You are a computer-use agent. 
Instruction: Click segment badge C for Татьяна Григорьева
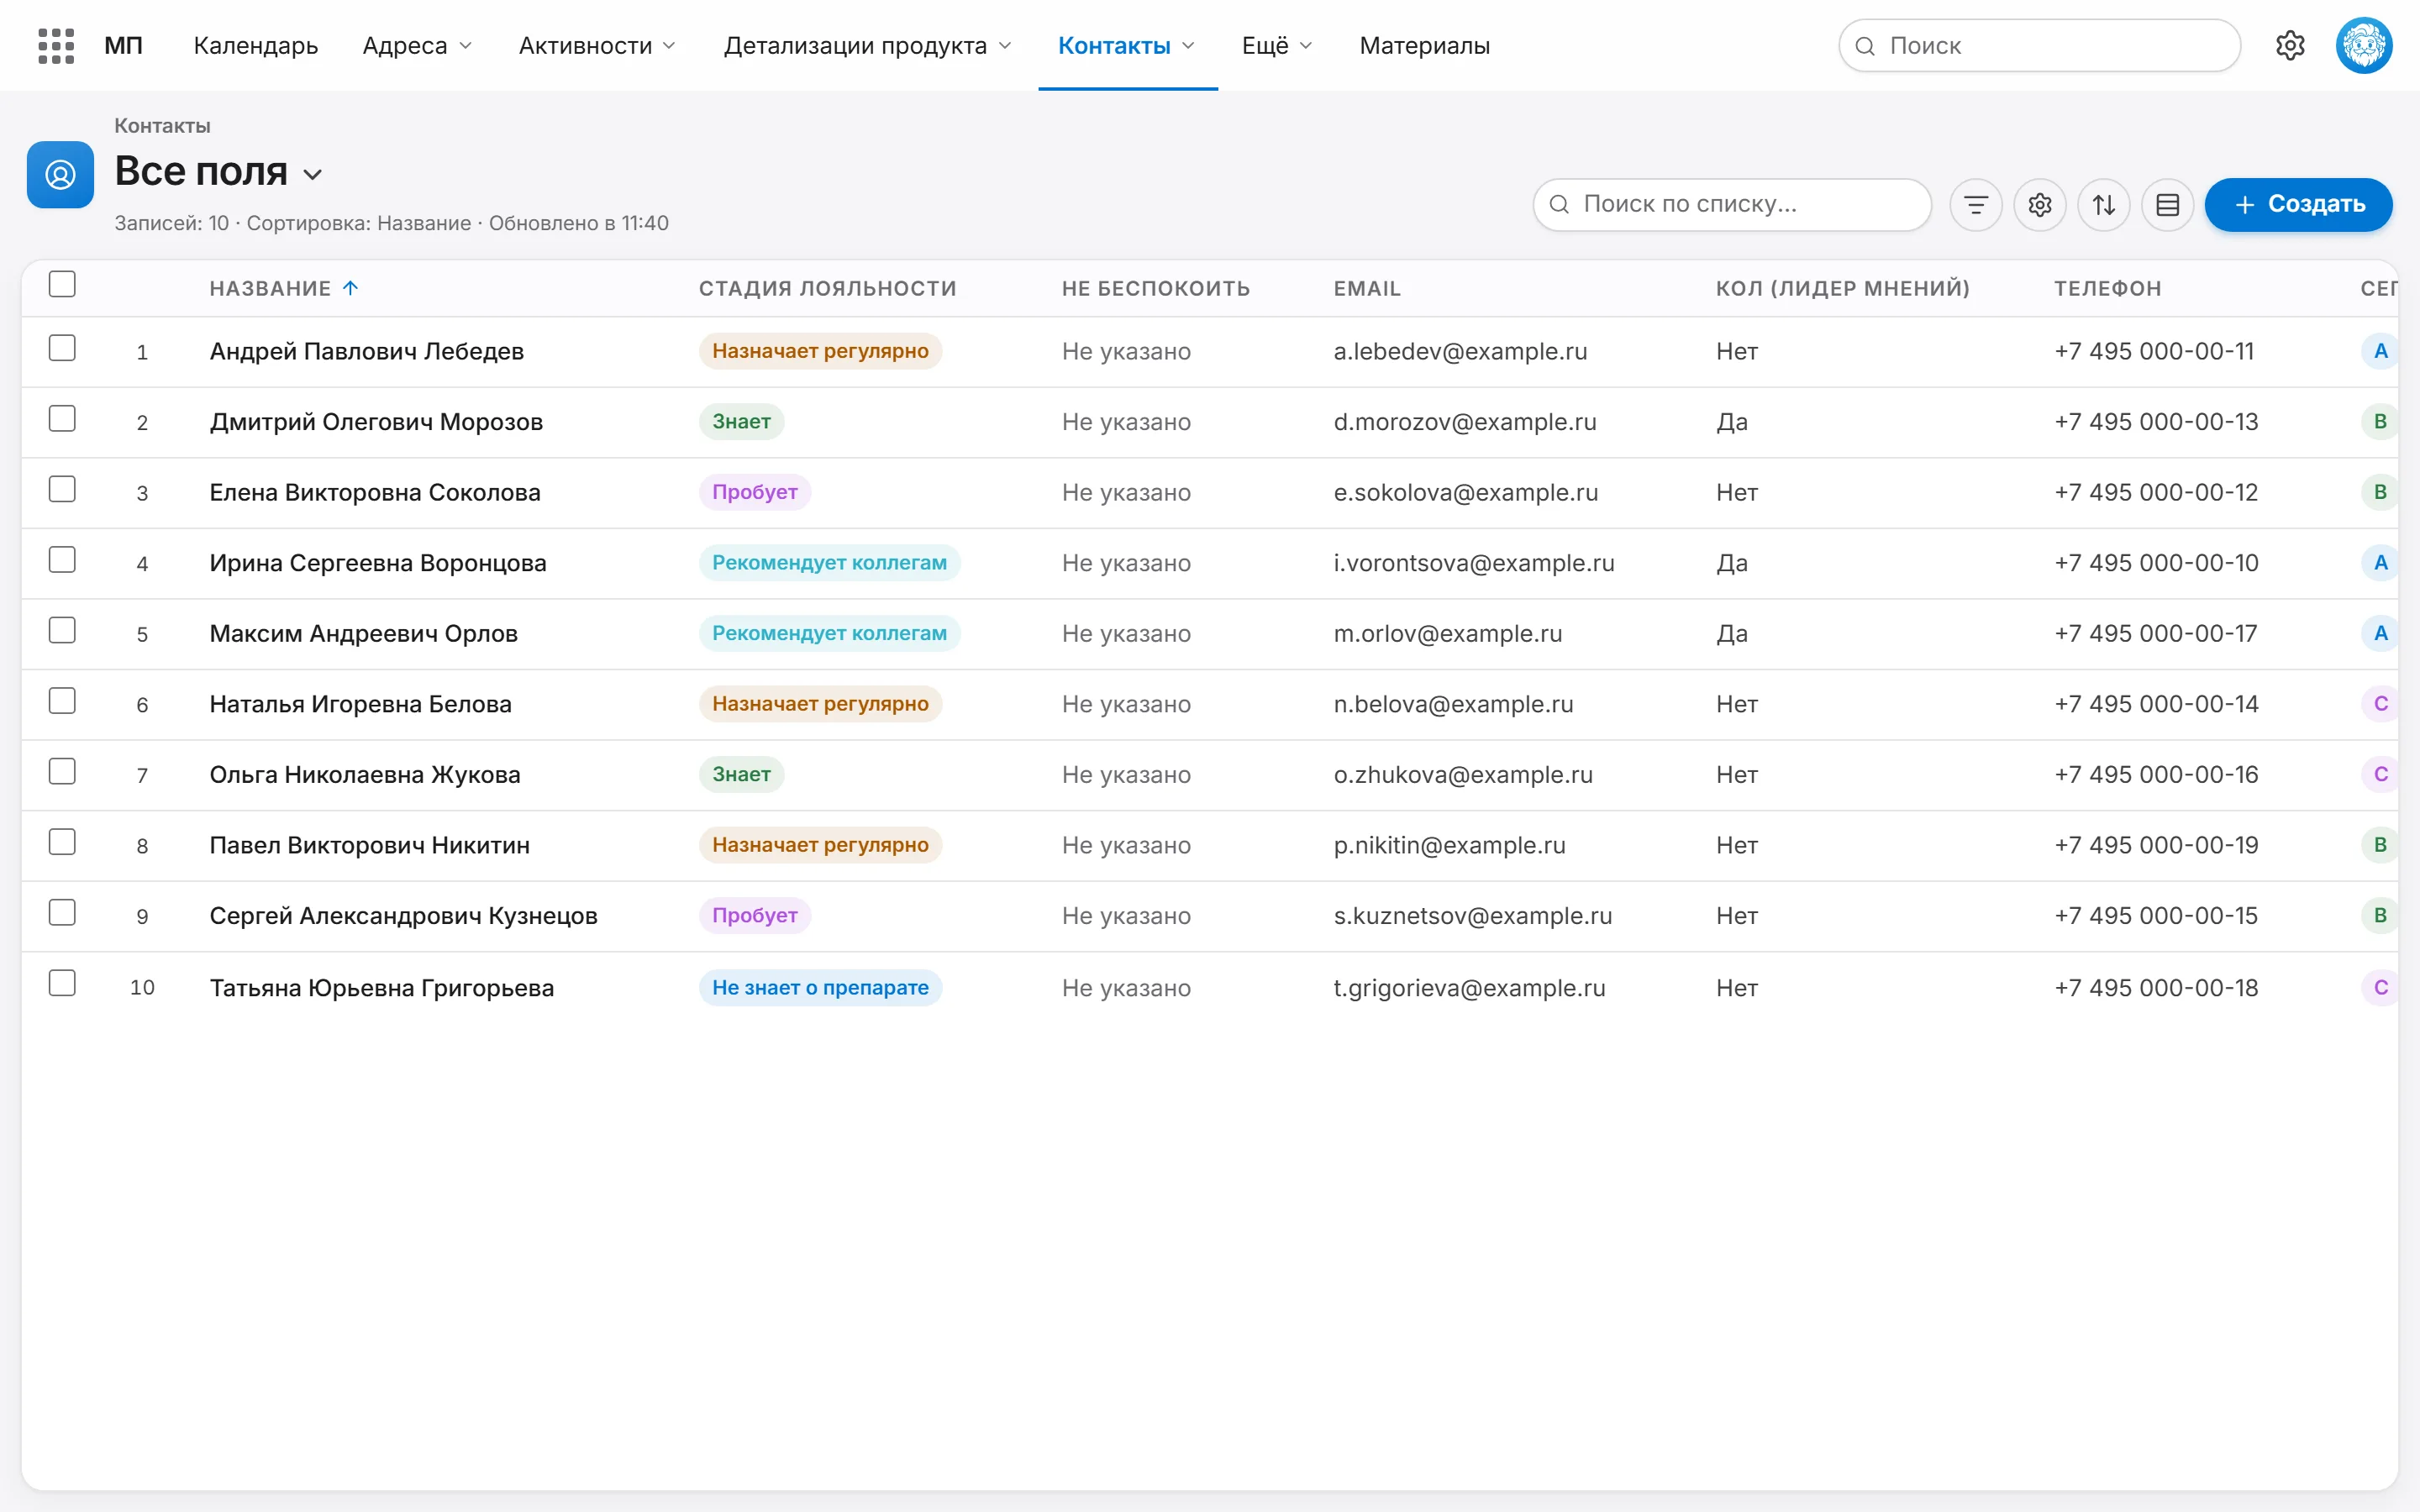tap(2380, 988)
